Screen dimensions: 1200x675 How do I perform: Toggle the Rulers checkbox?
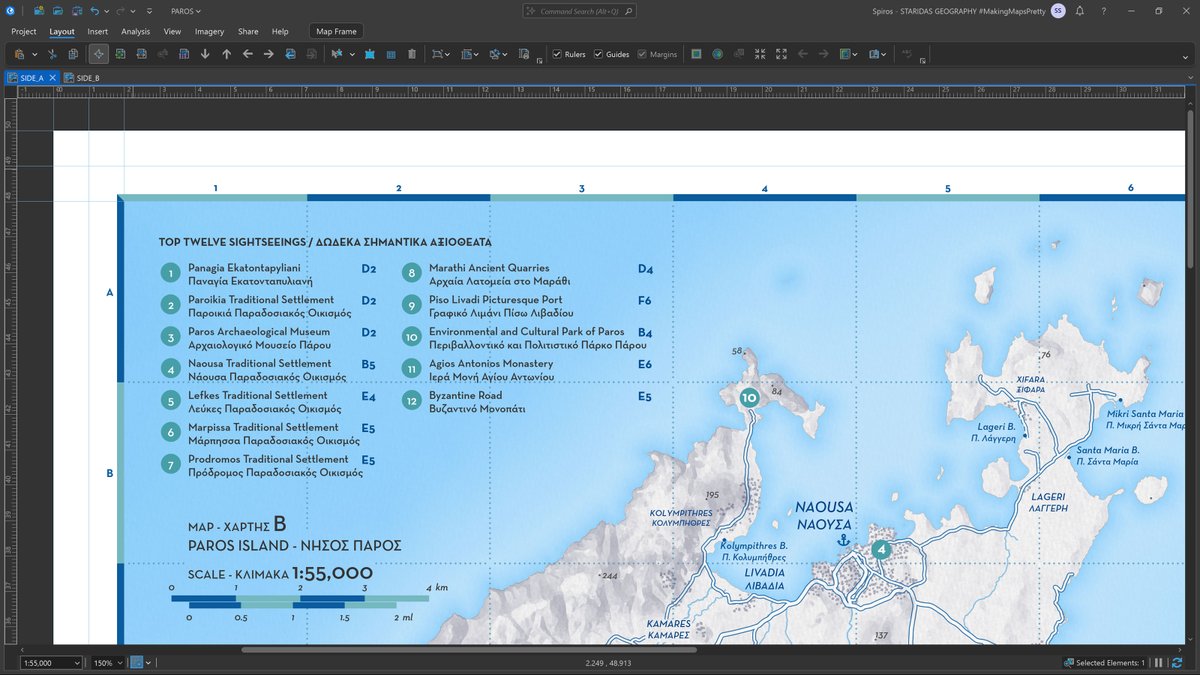tap(558, 54)
